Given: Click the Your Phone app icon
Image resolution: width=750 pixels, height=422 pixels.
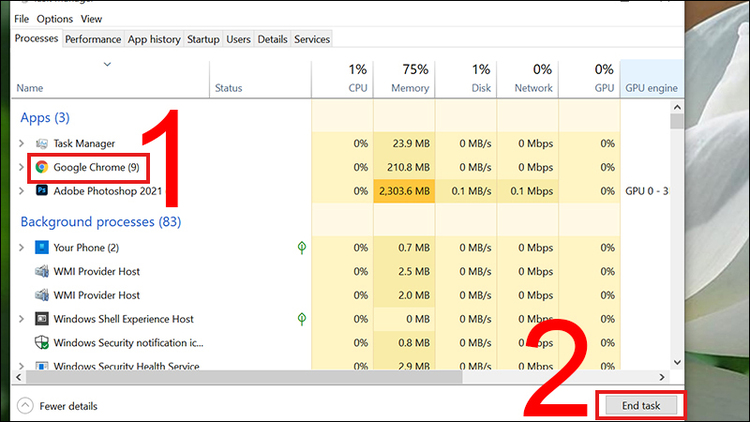Looking at the screenshot, I should [41, 247].
